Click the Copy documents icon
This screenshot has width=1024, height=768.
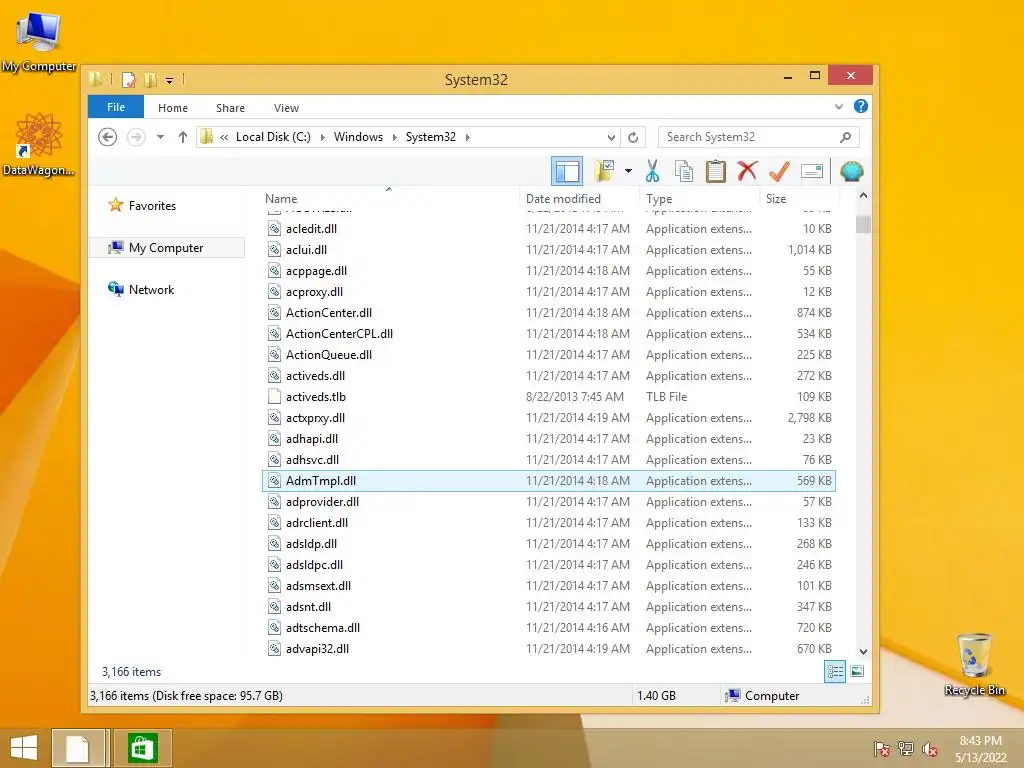[684, 172]
